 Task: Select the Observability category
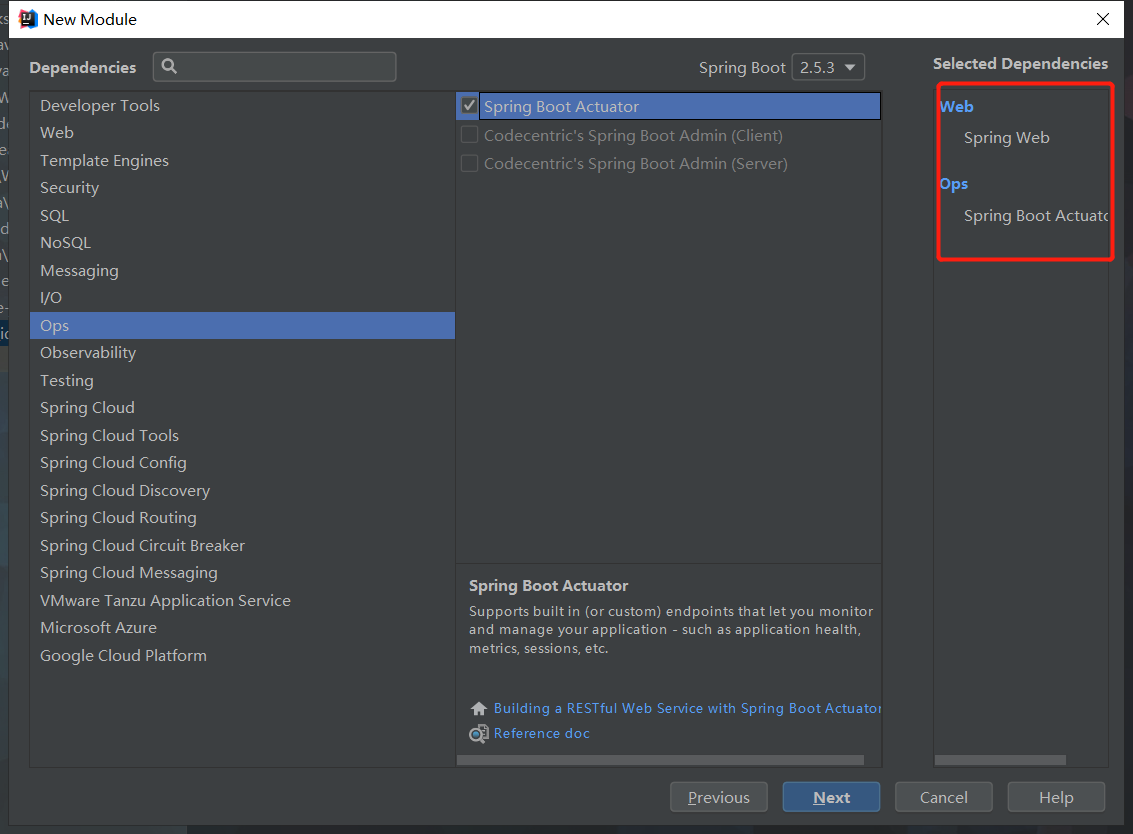(242, 353)
